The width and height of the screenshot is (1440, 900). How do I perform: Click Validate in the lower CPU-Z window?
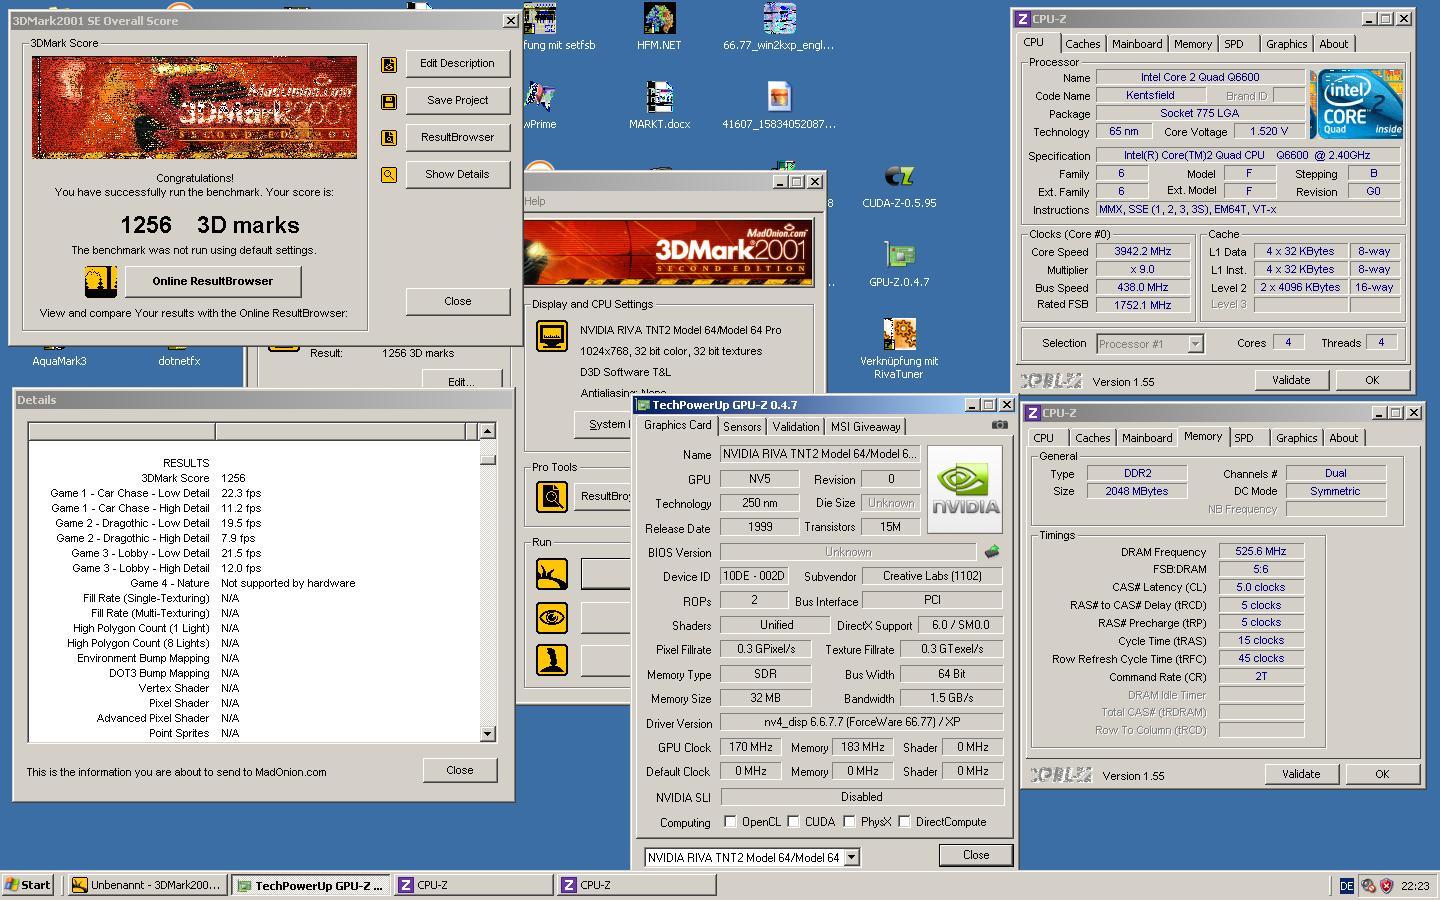click(x=1301, y=774)
